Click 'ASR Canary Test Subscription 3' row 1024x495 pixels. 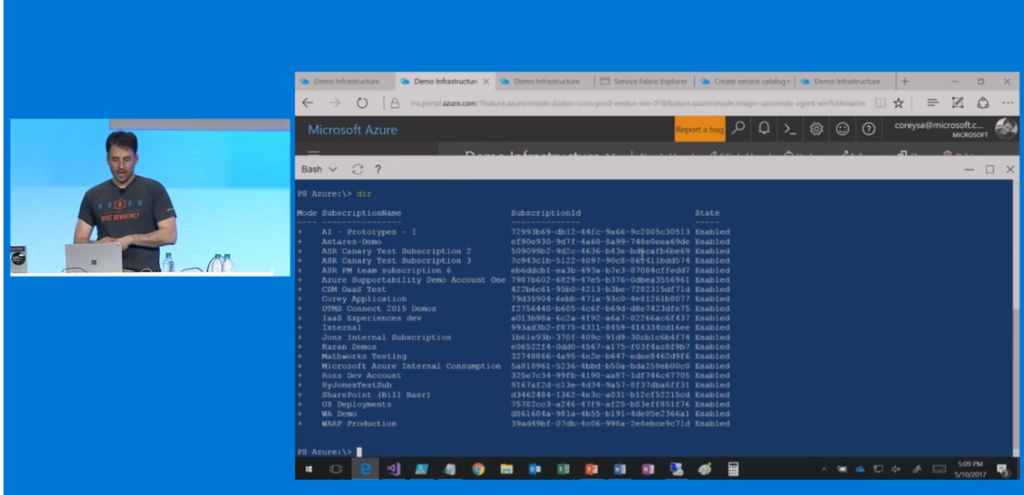click(x=513, y=261)
